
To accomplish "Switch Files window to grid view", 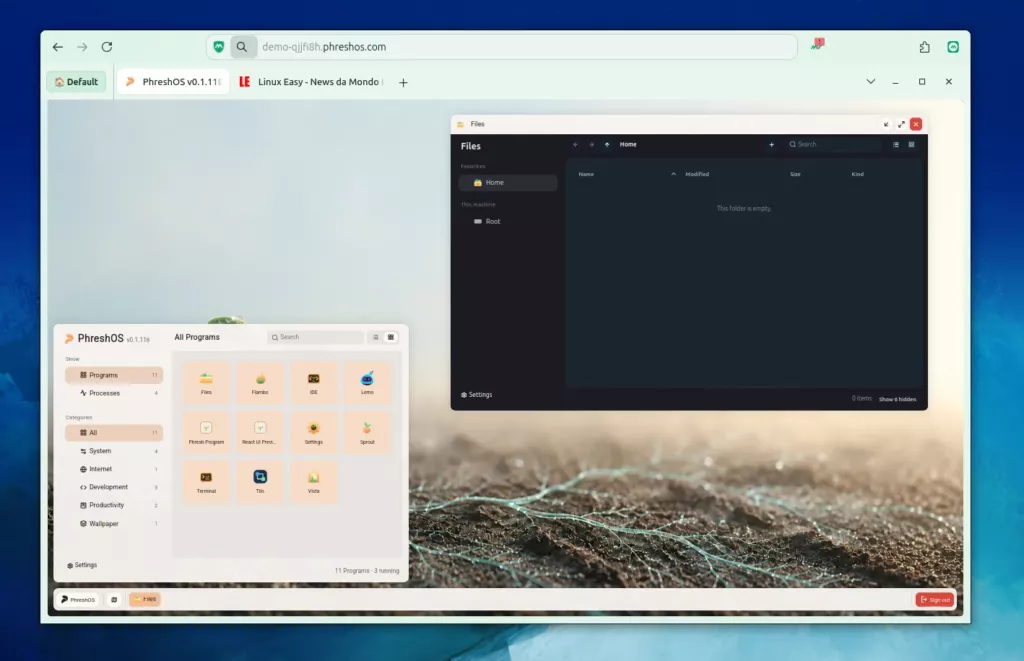I will click(912, 144).
